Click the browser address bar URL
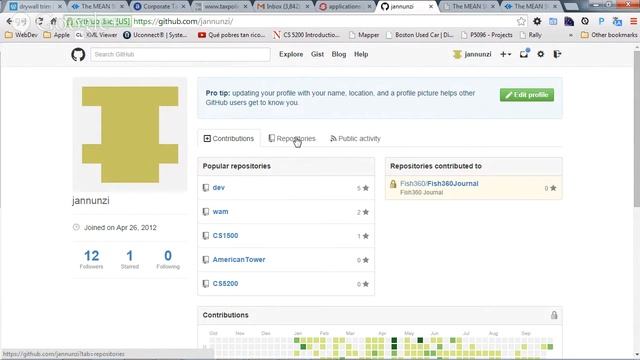Screen dimensions: 640x360 (183, 21)
